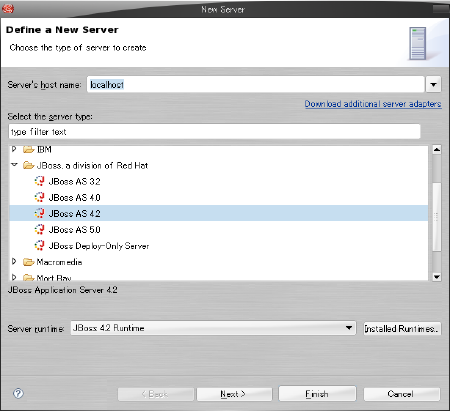Open help with the question mark icon
This screenshot has width=450, height=411.
[x=18, y=394]
